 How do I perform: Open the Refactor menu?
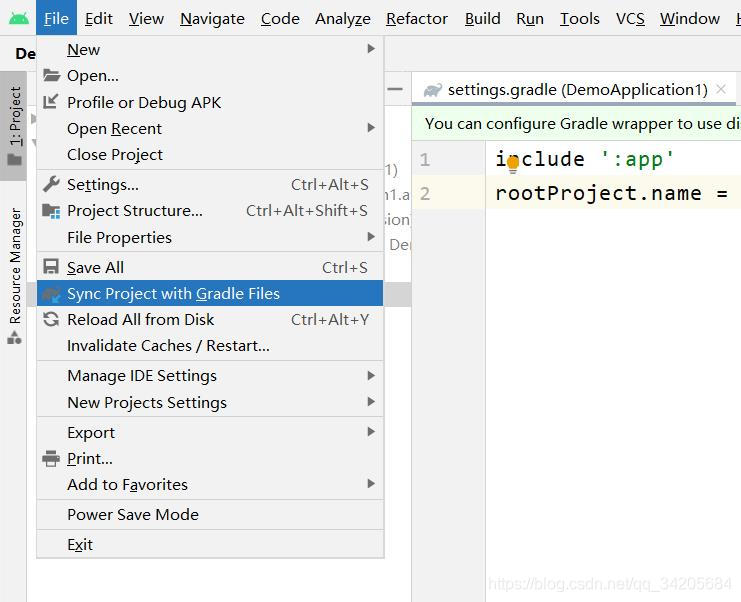[417, 18]
